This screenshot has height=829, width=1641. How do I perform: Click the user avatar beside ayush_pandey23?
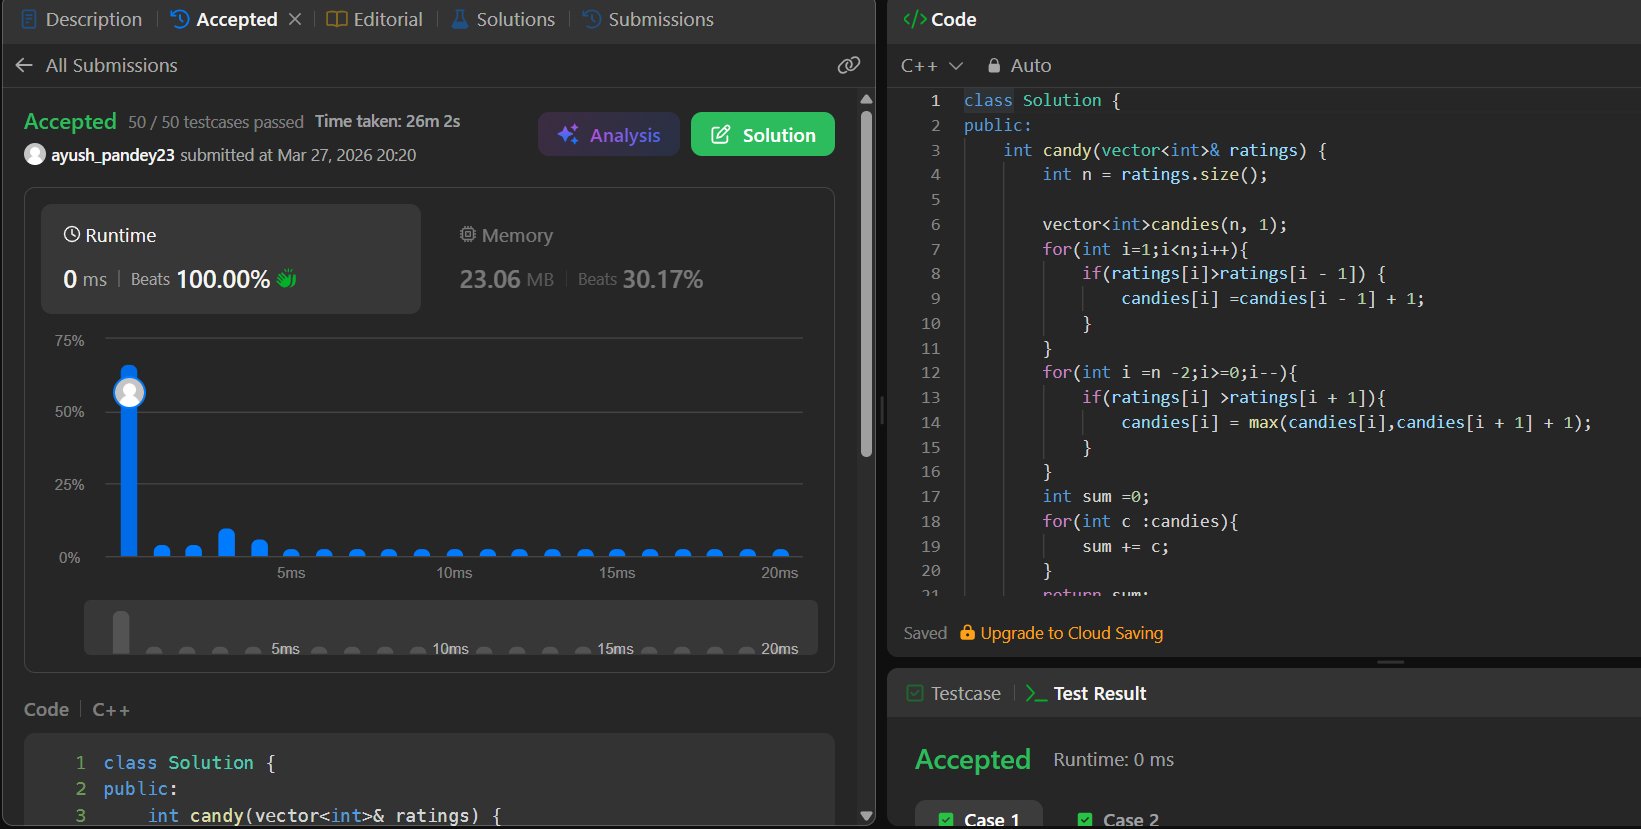pos(35,155)
